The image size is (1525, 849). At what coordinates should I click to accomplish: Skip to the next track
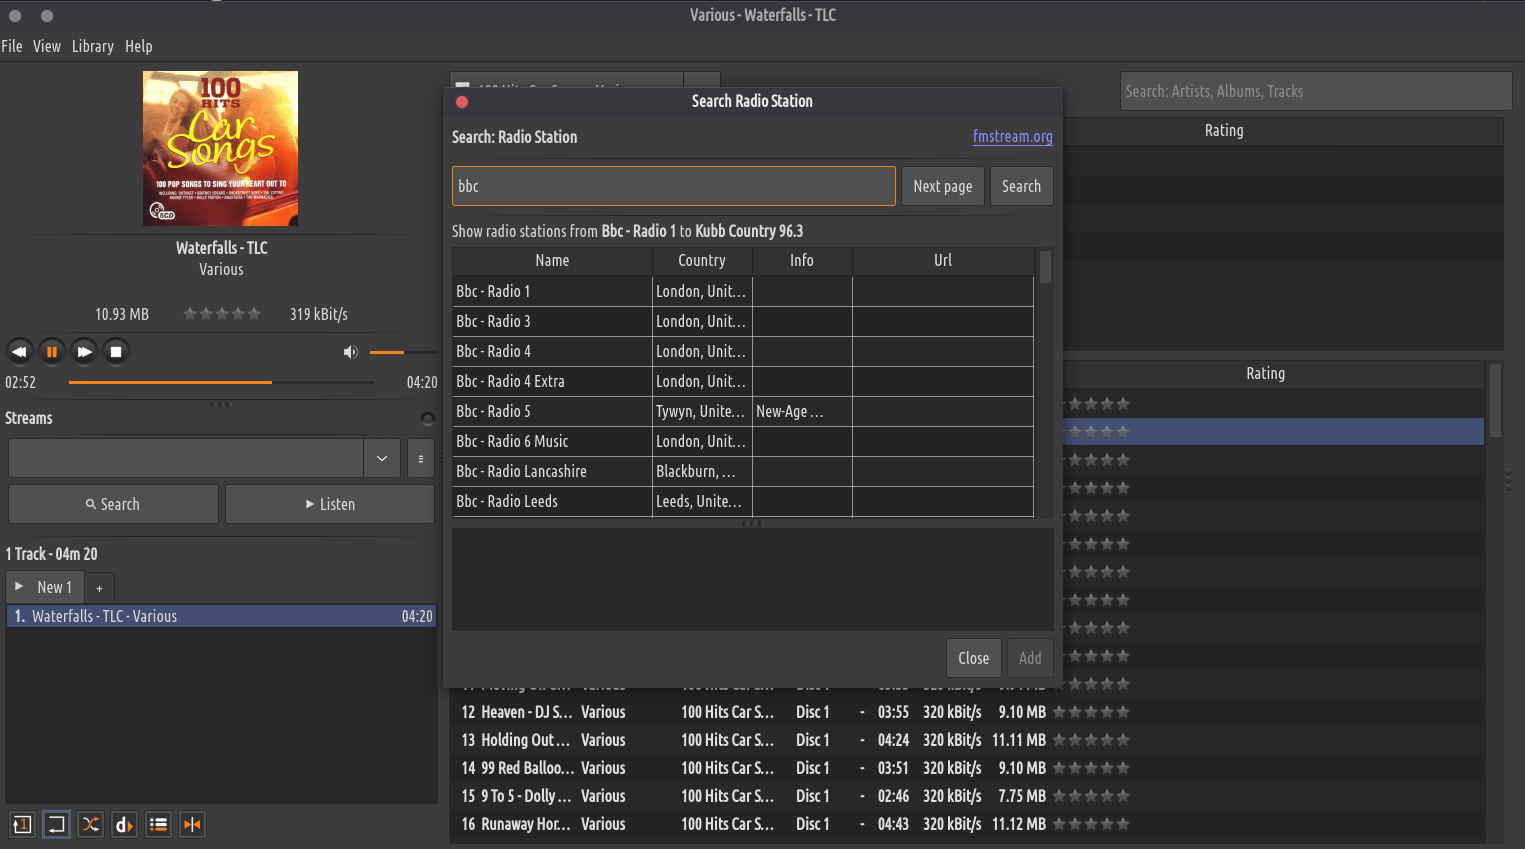coord(85,352)
